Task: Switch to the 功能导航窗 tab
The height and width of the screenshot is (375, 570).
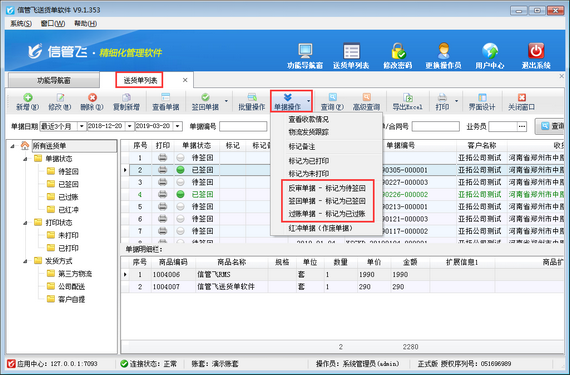Action: click(54, 80)
